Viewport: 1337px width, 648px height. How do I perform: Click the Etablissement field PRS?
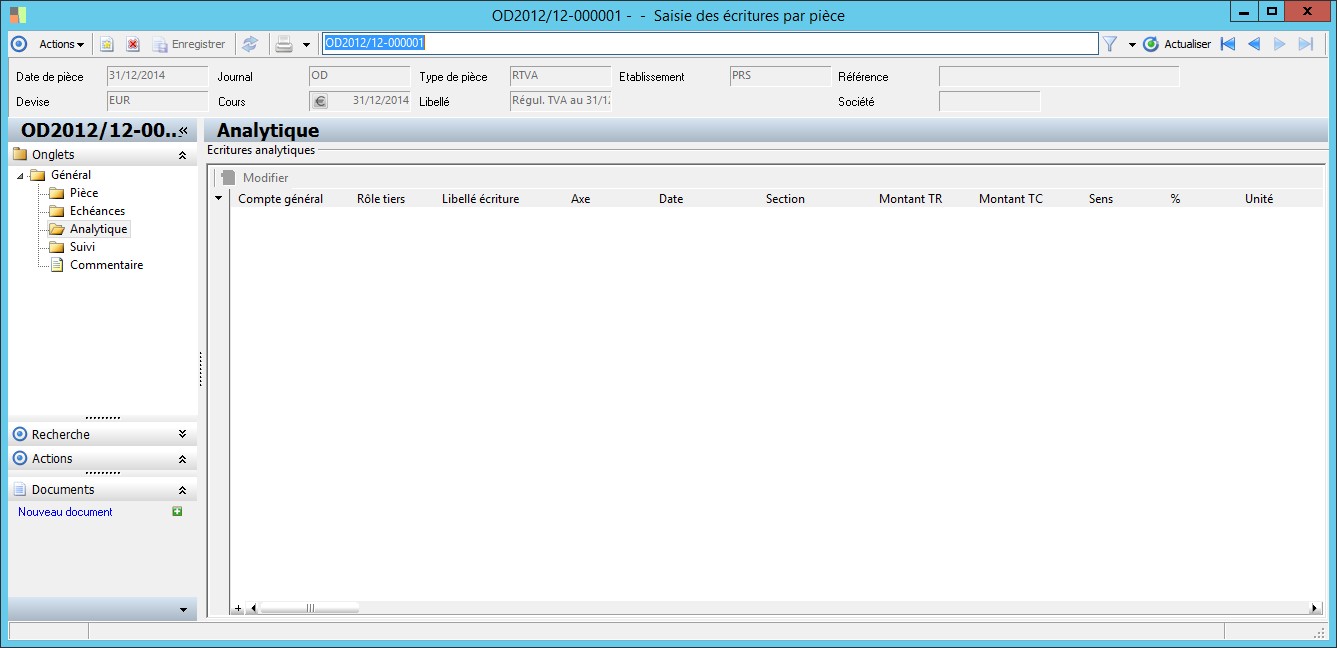click(780, 76)
